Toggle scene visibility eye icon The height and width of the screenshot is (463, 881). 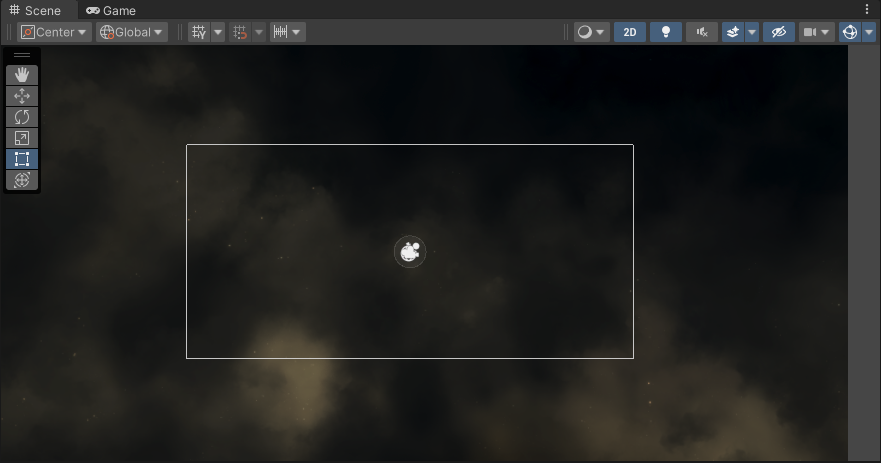coord(778,32)
